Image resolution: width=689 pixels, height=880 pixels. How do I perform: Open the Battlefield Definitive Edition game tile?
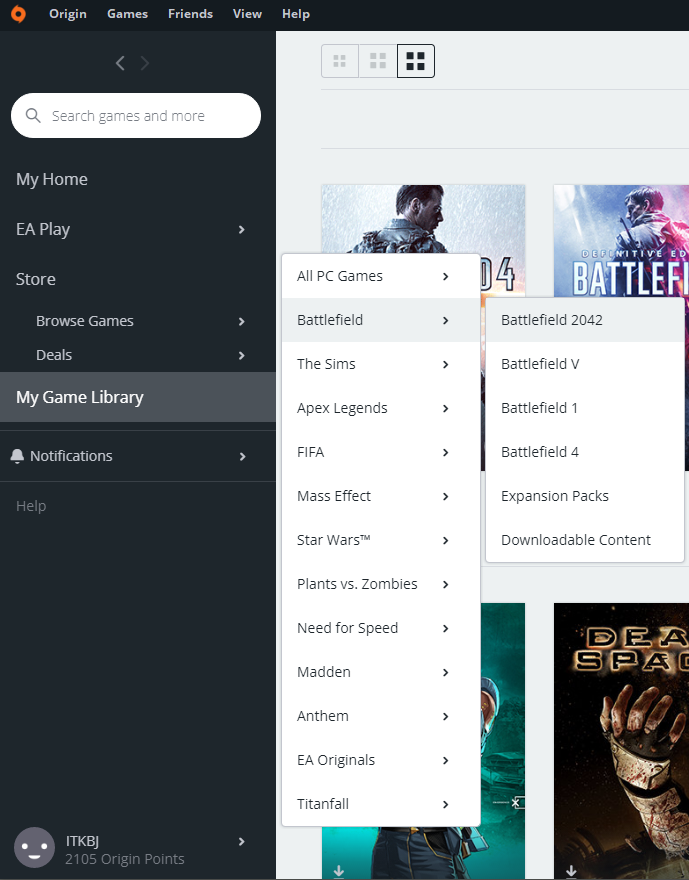(621, 241)
